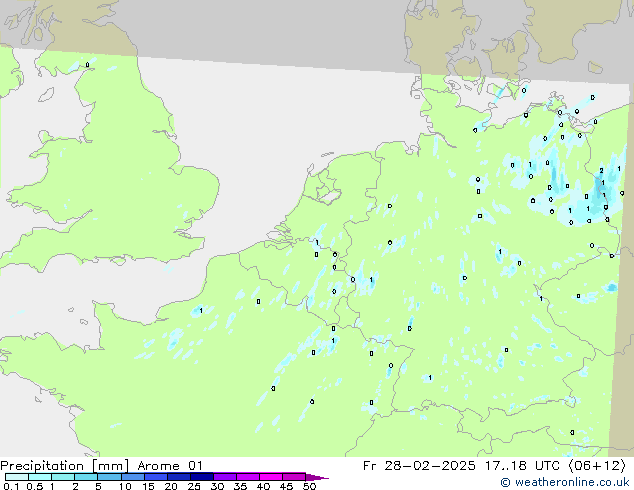This screenshot has width=634, height=490.
Task: Click the 30–35 mm purple legend box
Action: (224, 477)
